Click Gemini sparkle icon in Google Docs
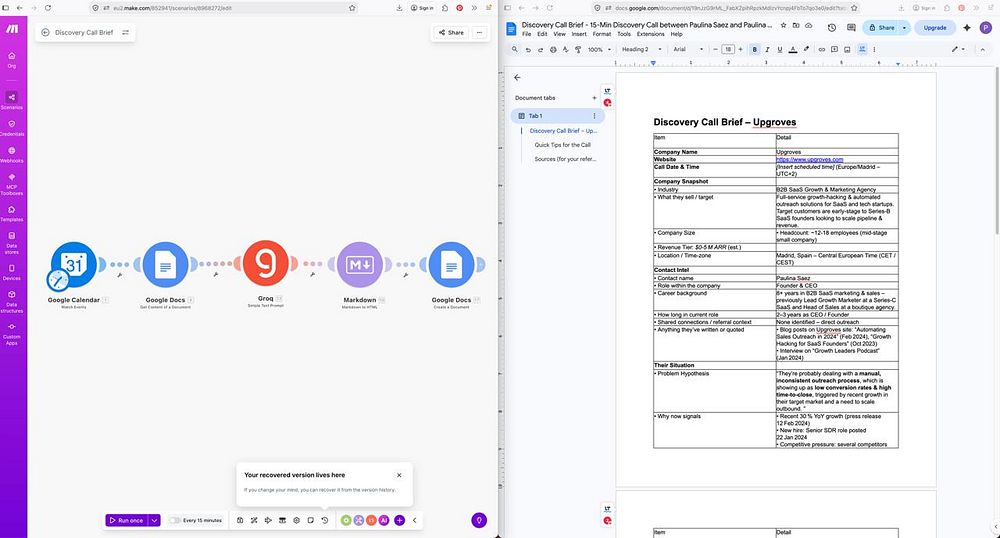 coord(967,27)
